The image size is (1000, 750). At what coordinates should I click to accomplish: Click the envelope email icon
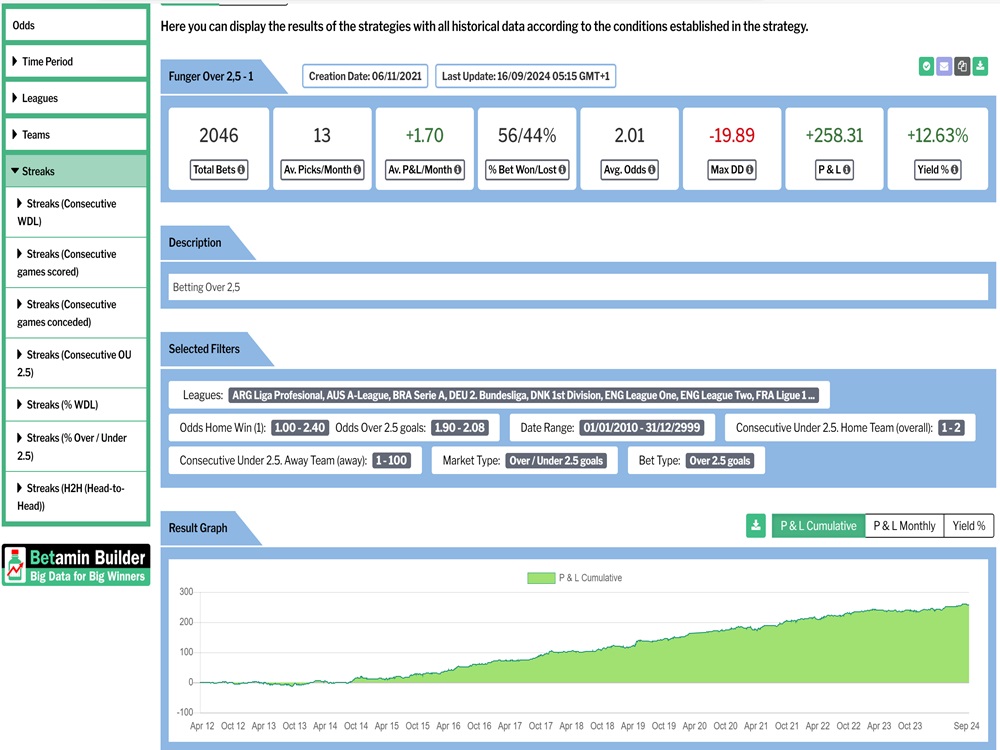click(x=944, y=66)
